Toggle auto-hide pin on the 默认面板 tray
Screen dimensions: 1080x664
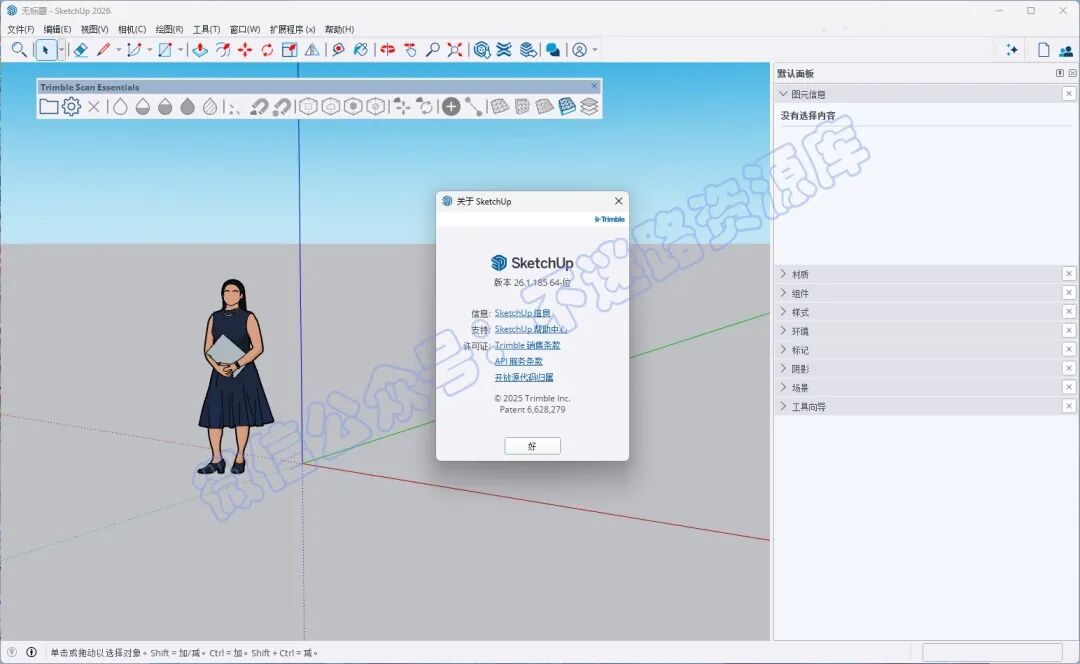1060,73
